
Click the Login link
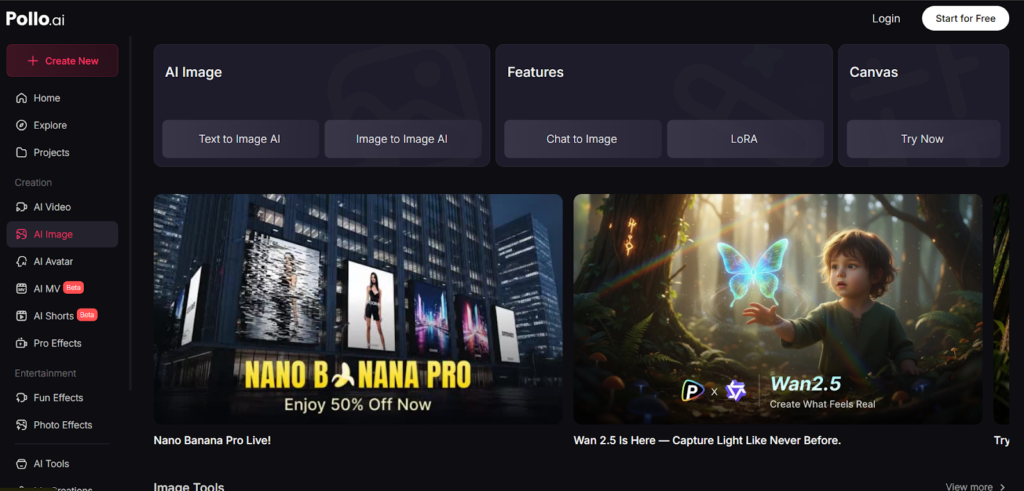(x=885, y=18)
